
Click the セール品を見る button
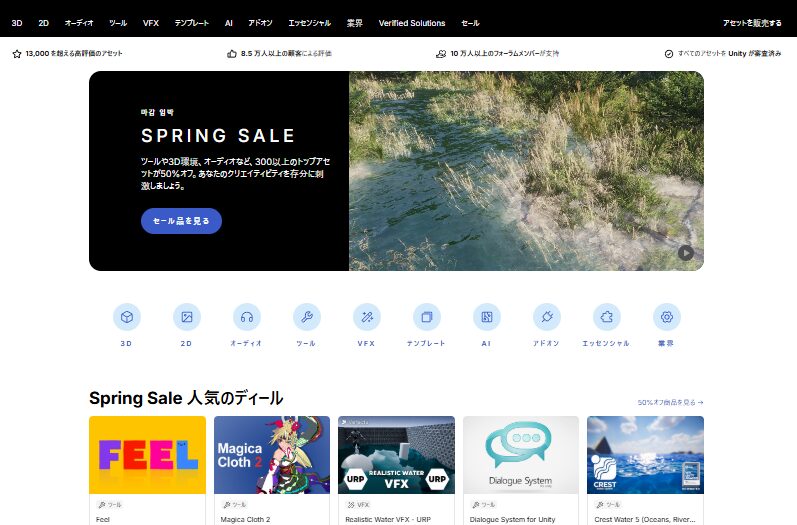coord(181,221)
